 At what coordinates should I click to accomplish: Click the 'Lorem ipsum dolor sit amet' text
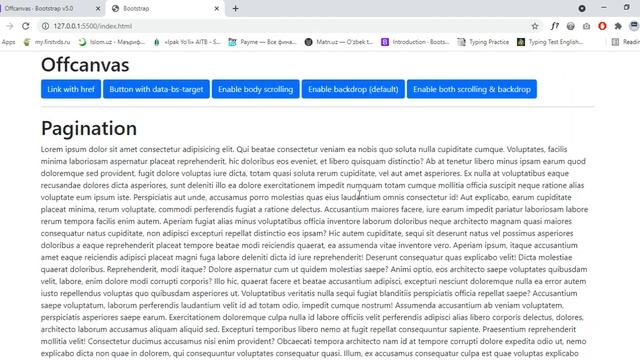(89, 149)
